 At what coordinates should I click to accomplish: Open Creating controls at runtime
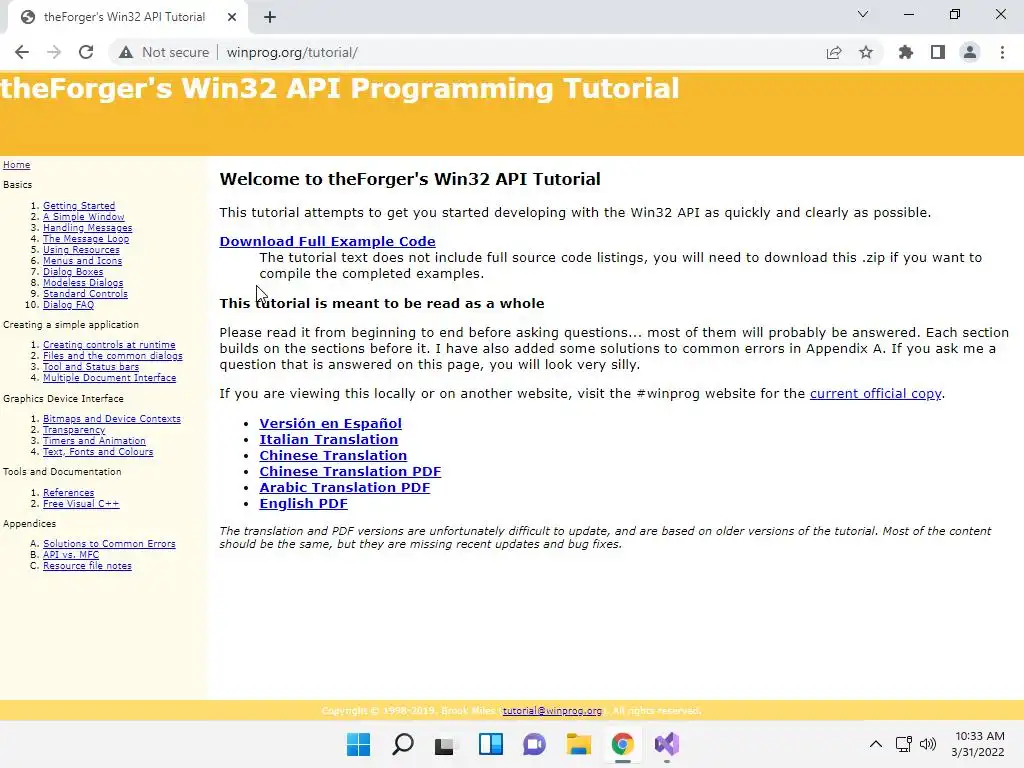(109, 345)
